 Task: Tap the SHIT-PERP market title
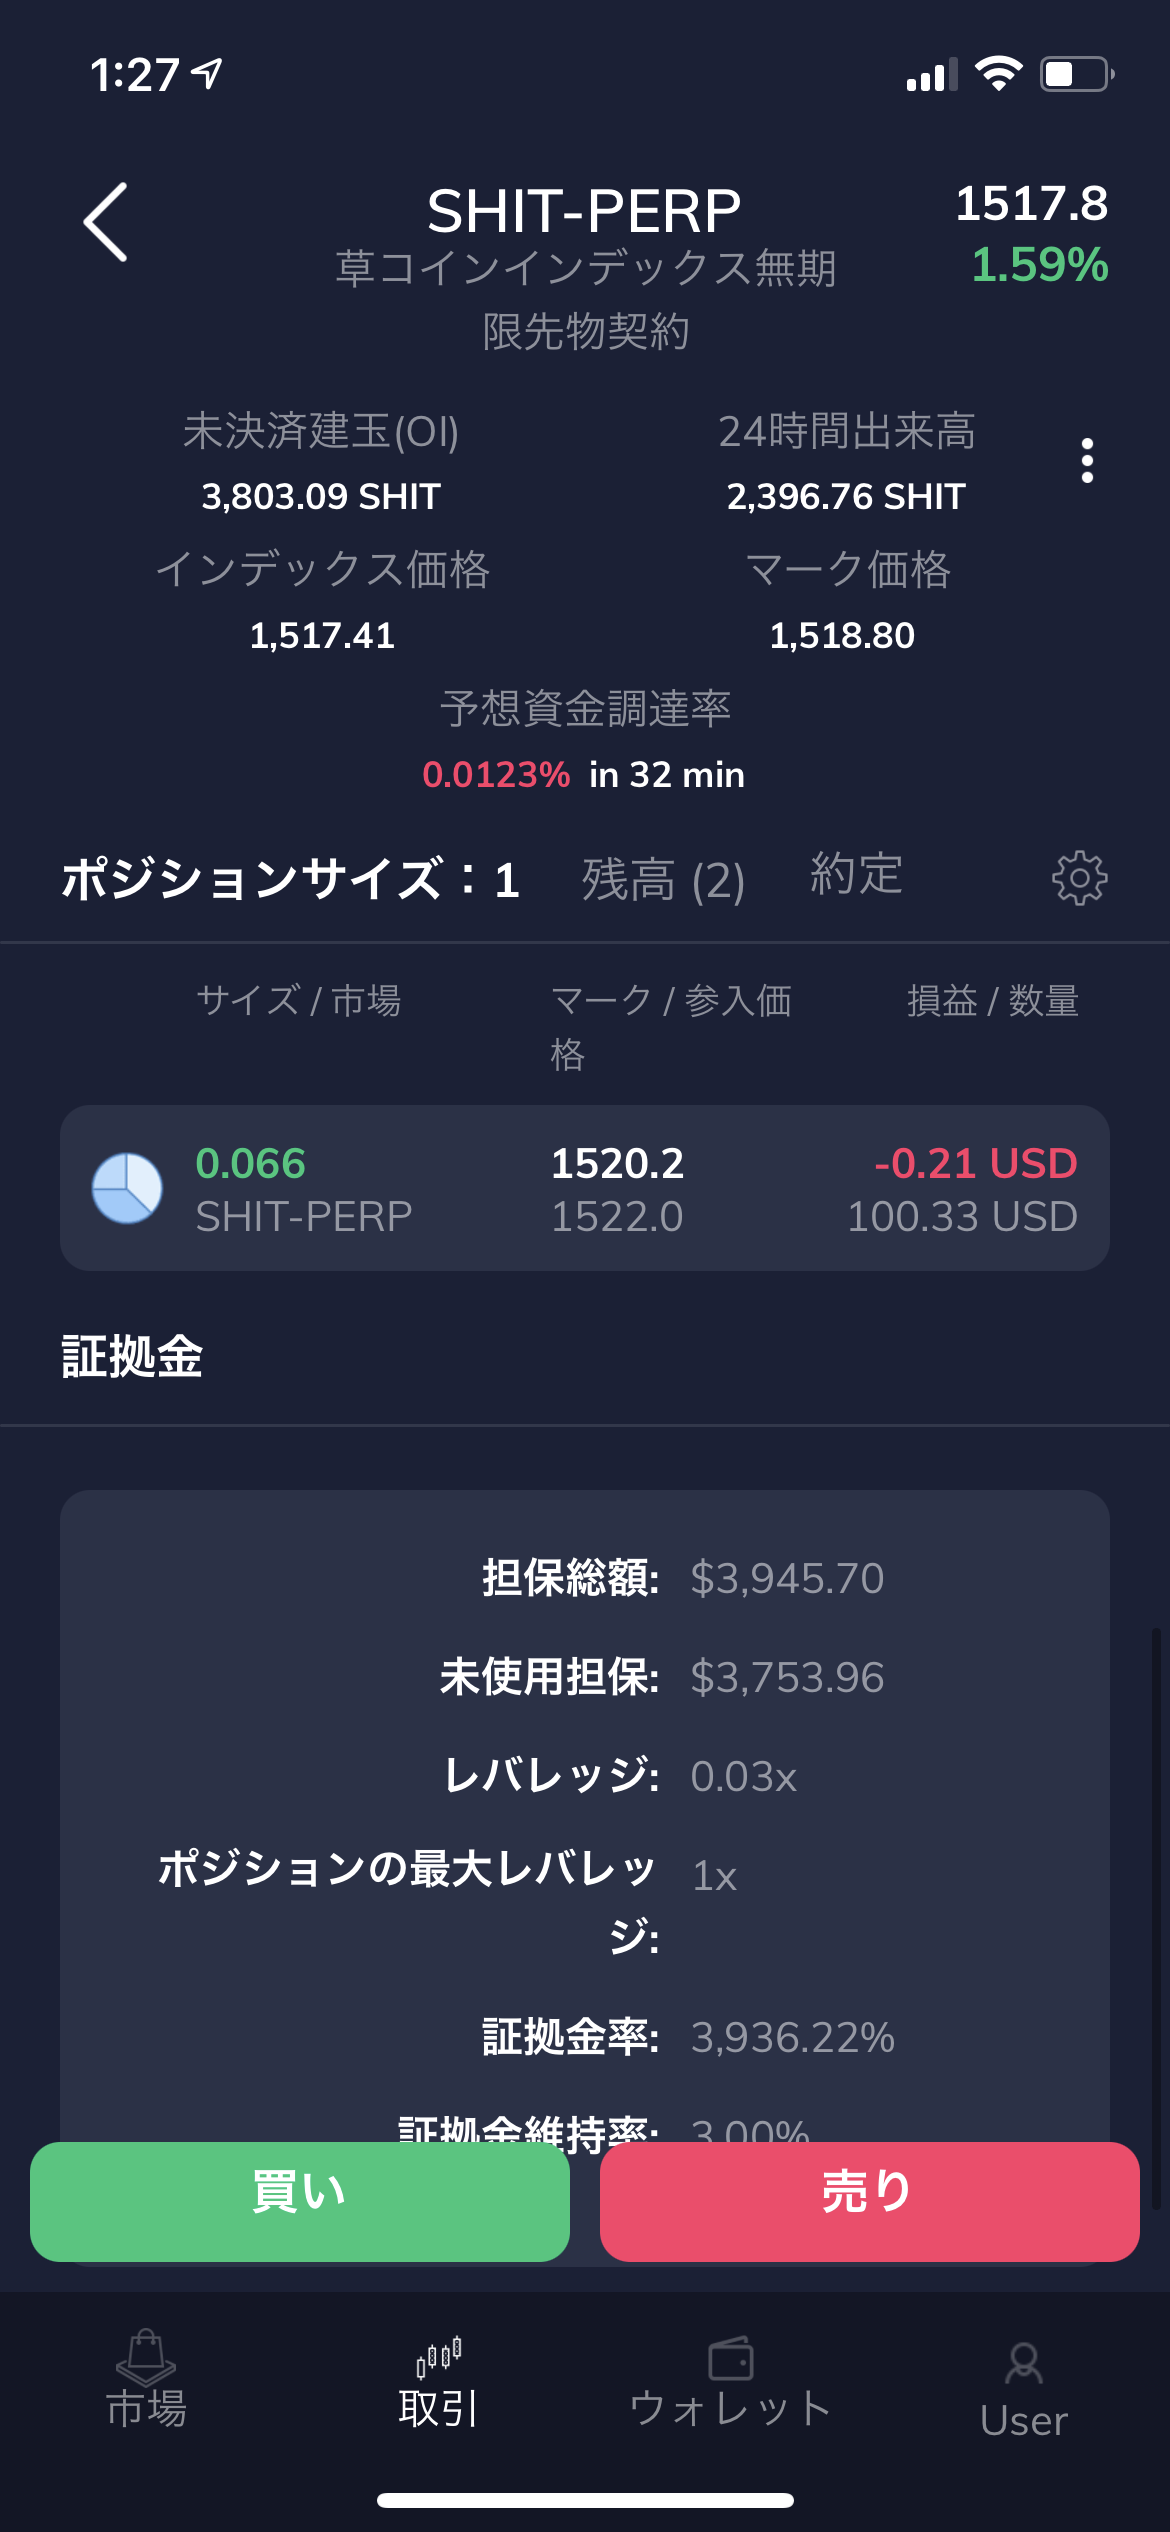(584, 212)
